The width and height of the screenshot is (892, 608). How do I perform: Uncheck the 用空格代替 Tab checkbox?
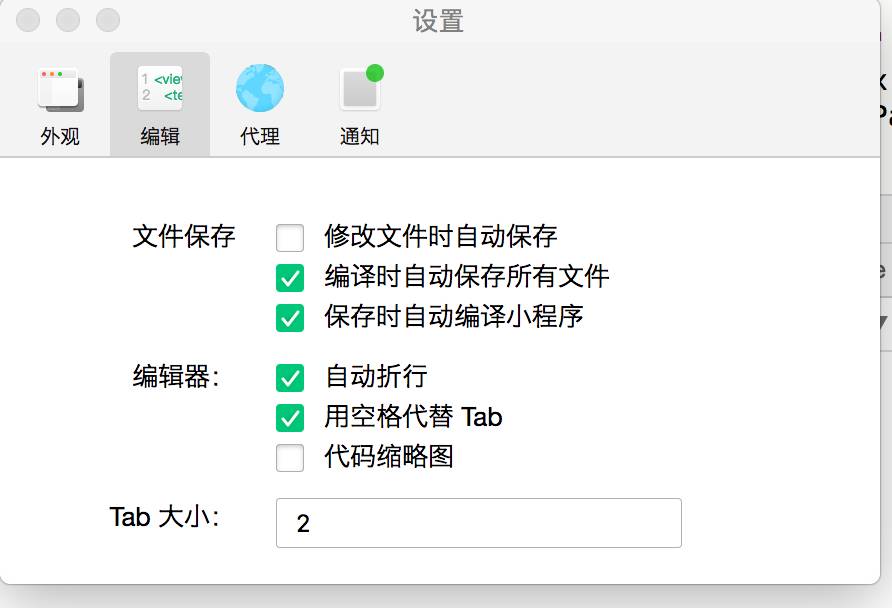[290, 417]
